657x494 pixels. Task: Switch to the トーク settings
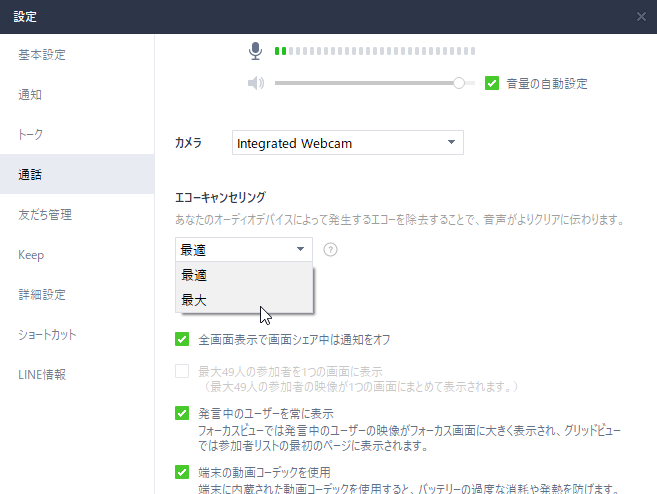click(77, 134)
